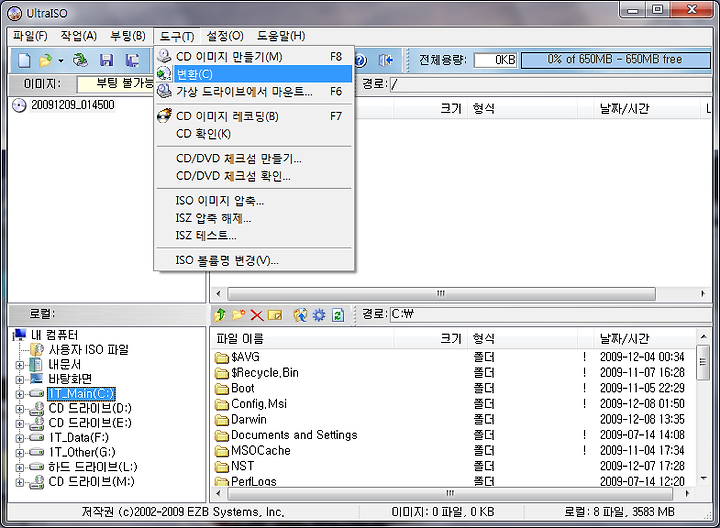This screenshot has height=528, width=720.
Task: Open the 부팅(B) menu
Action: point(128,36)
